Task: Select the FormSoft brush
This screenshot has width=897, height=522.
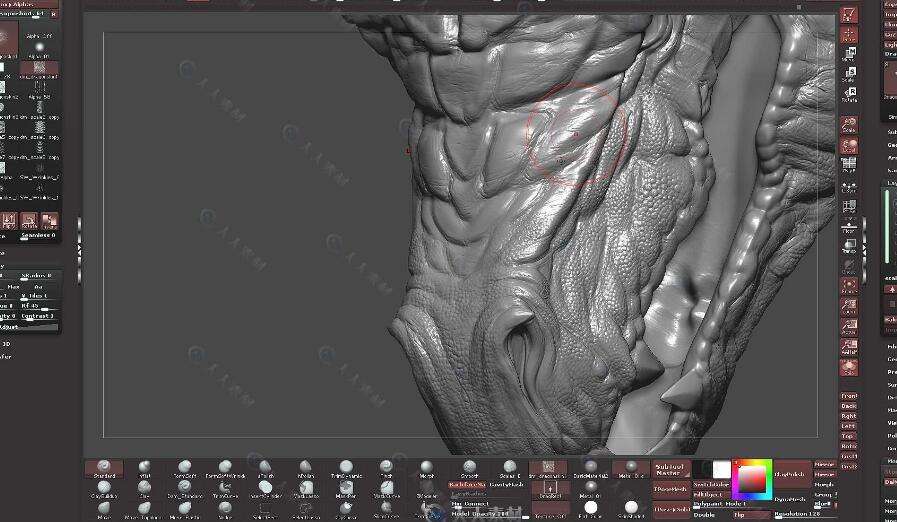Action: 184,469
